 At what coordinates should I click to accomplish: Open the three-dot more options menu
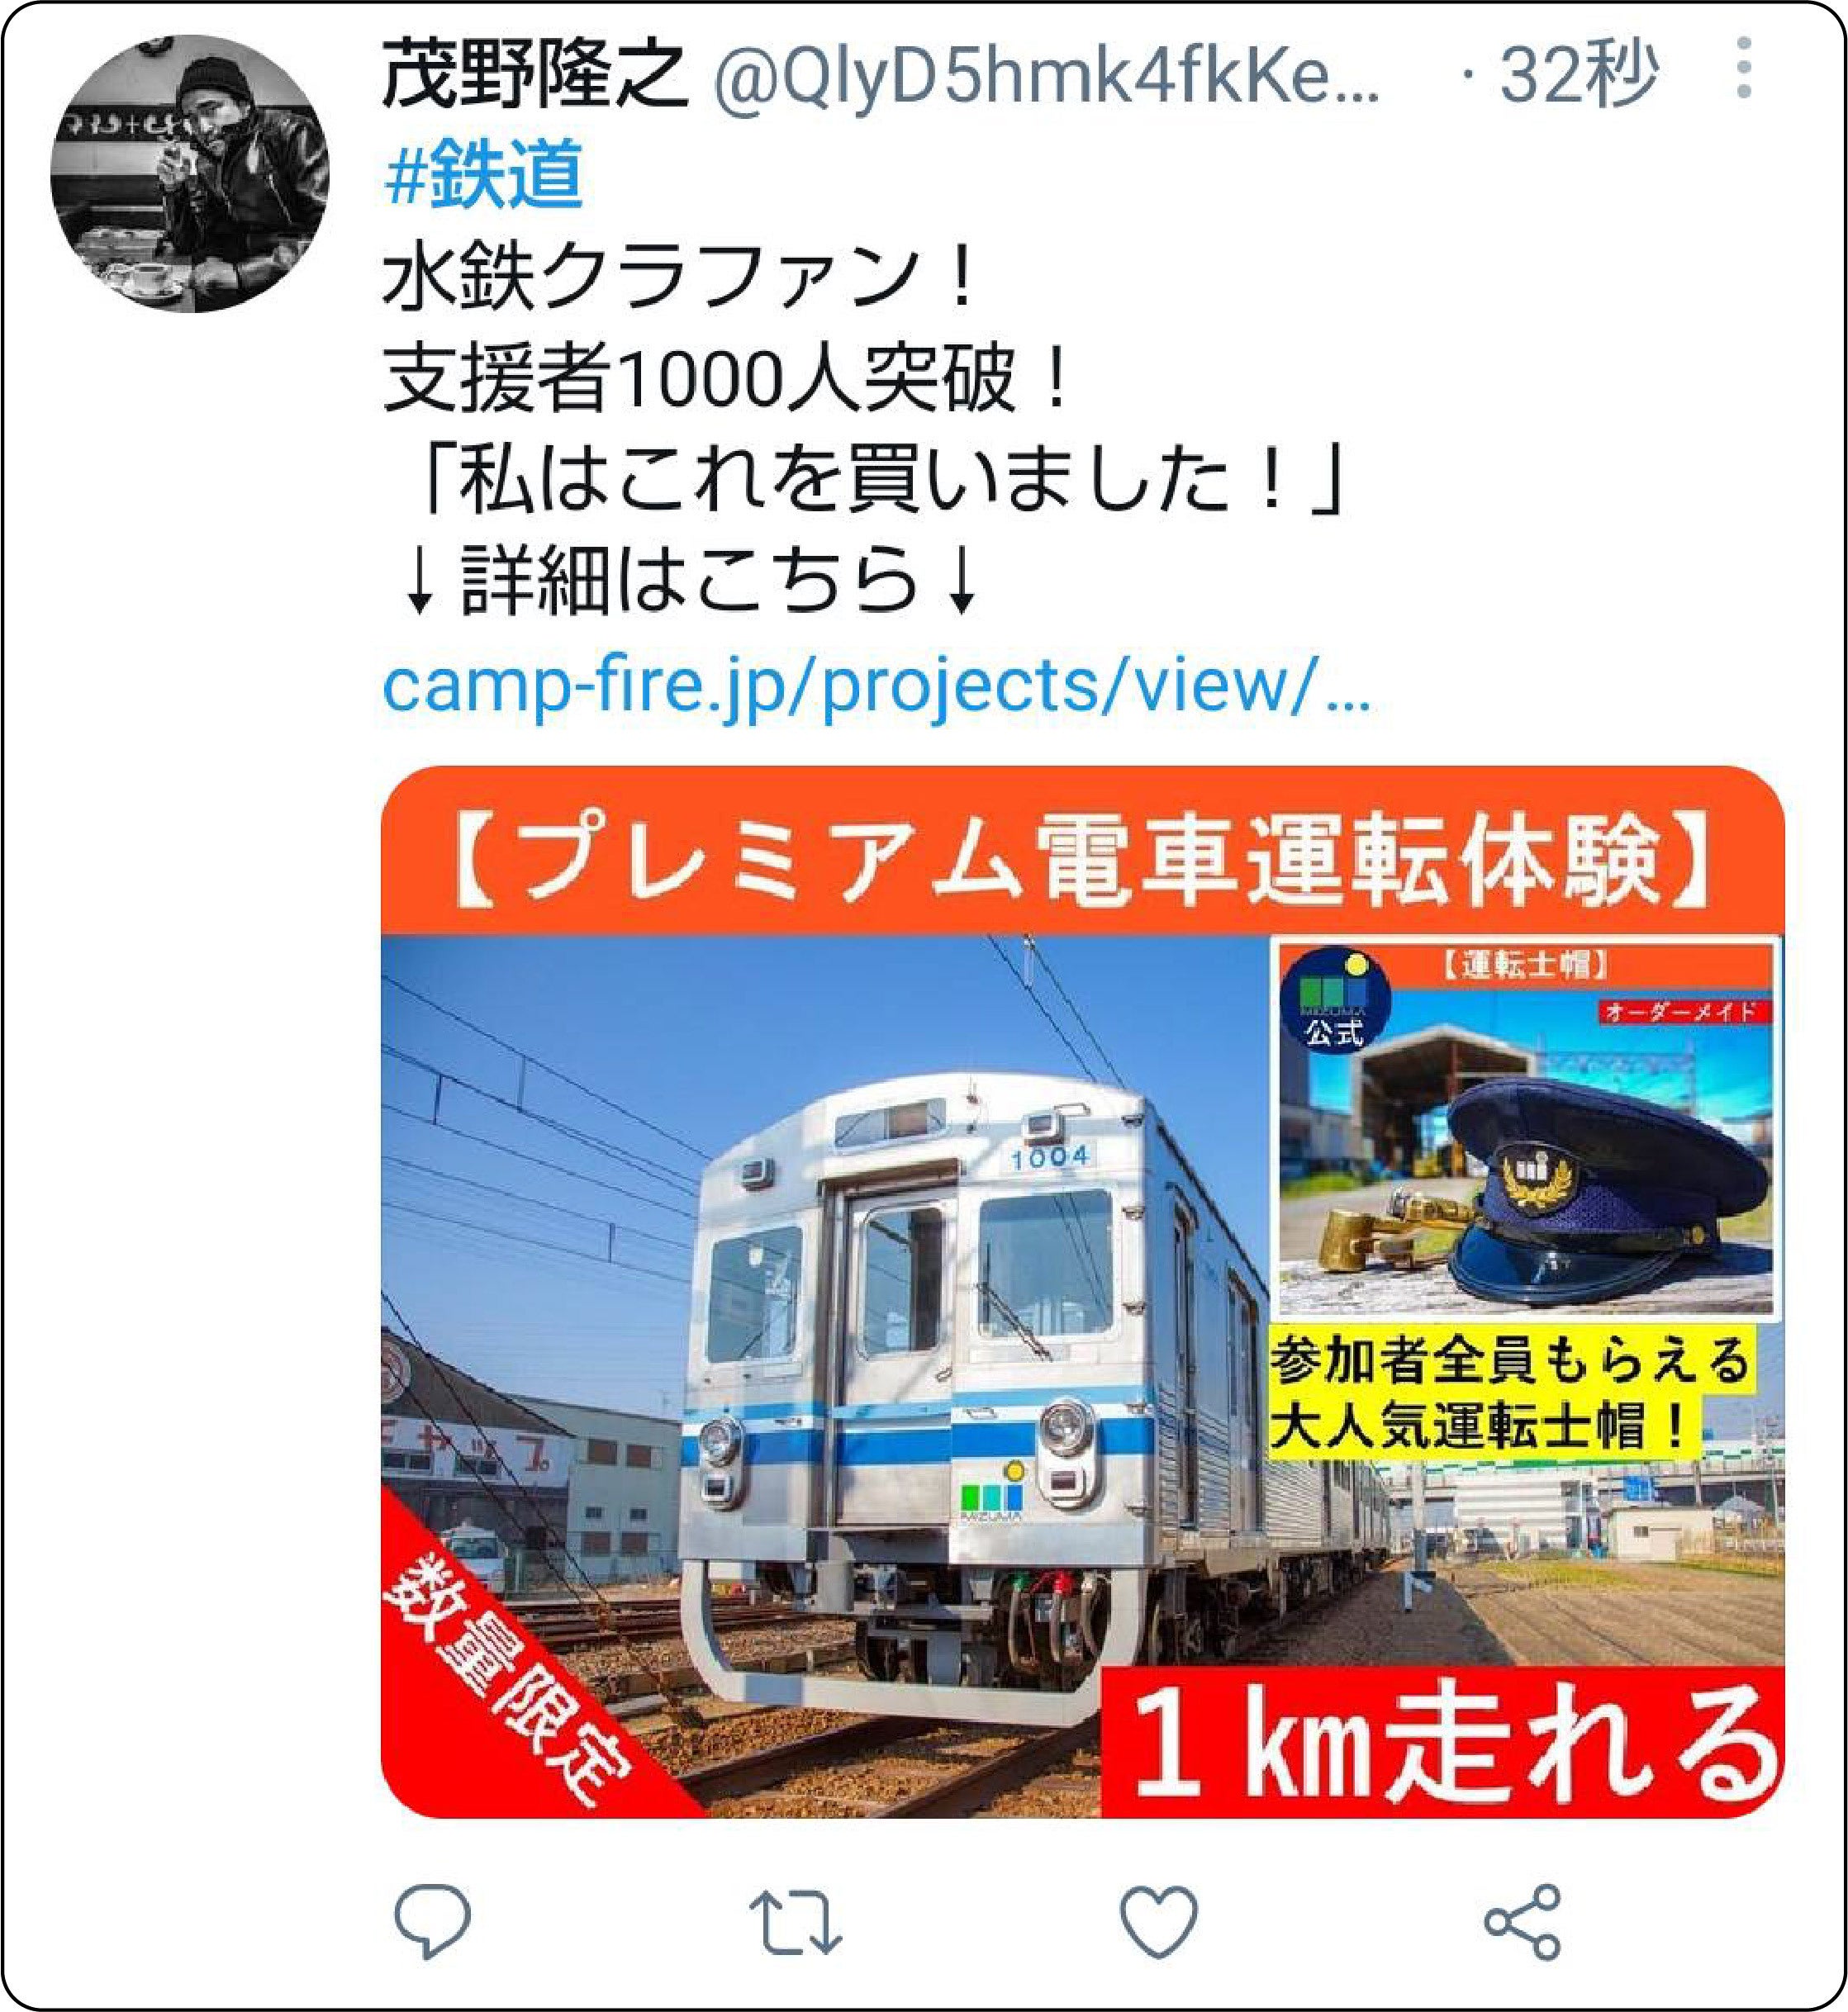click(1744, 68)
